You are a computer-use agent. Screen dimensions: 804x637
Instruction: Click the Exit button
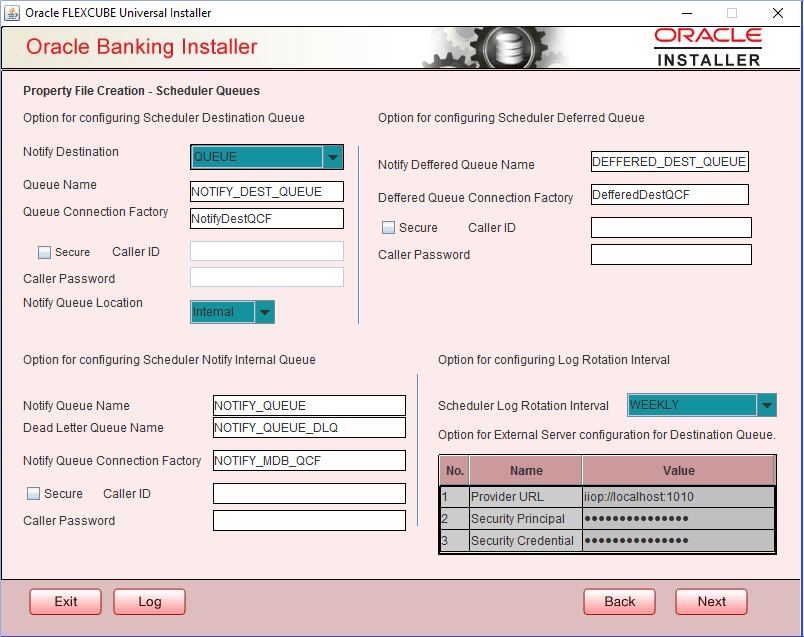click(65, 601)
